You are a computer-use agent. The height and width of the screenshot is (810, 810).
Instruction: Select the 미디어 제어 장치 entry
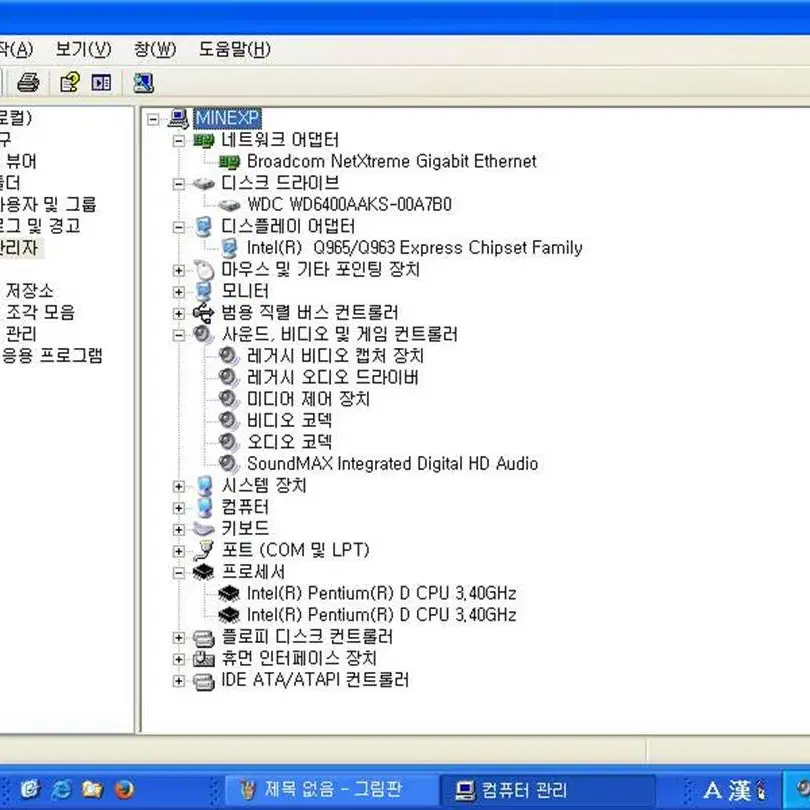pos(308,399)
